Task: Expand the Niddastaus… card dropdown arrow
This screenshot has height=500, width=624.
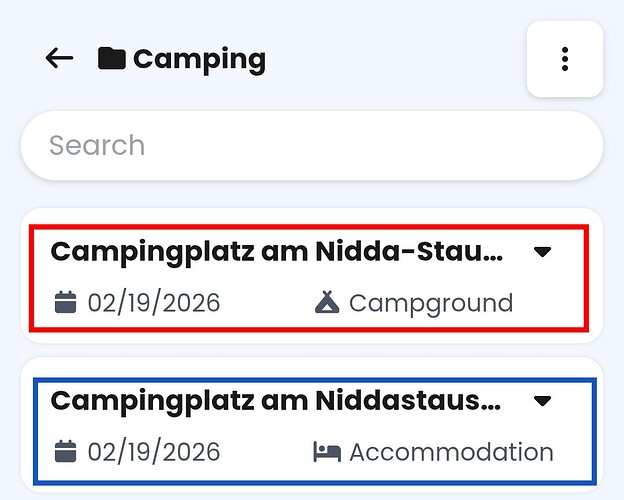Action: pyautogui.click(x=543, y=402)
